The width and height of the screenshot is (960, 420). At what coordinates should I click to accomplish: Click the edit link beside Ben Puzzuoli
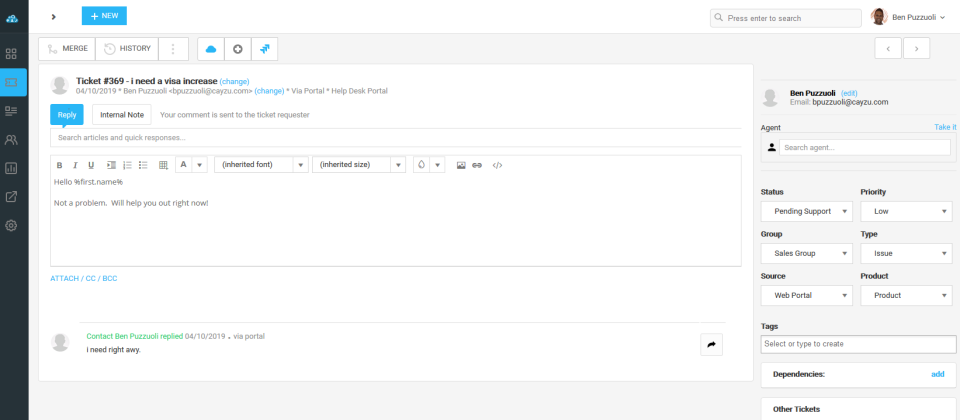click(x=849, y=93)
